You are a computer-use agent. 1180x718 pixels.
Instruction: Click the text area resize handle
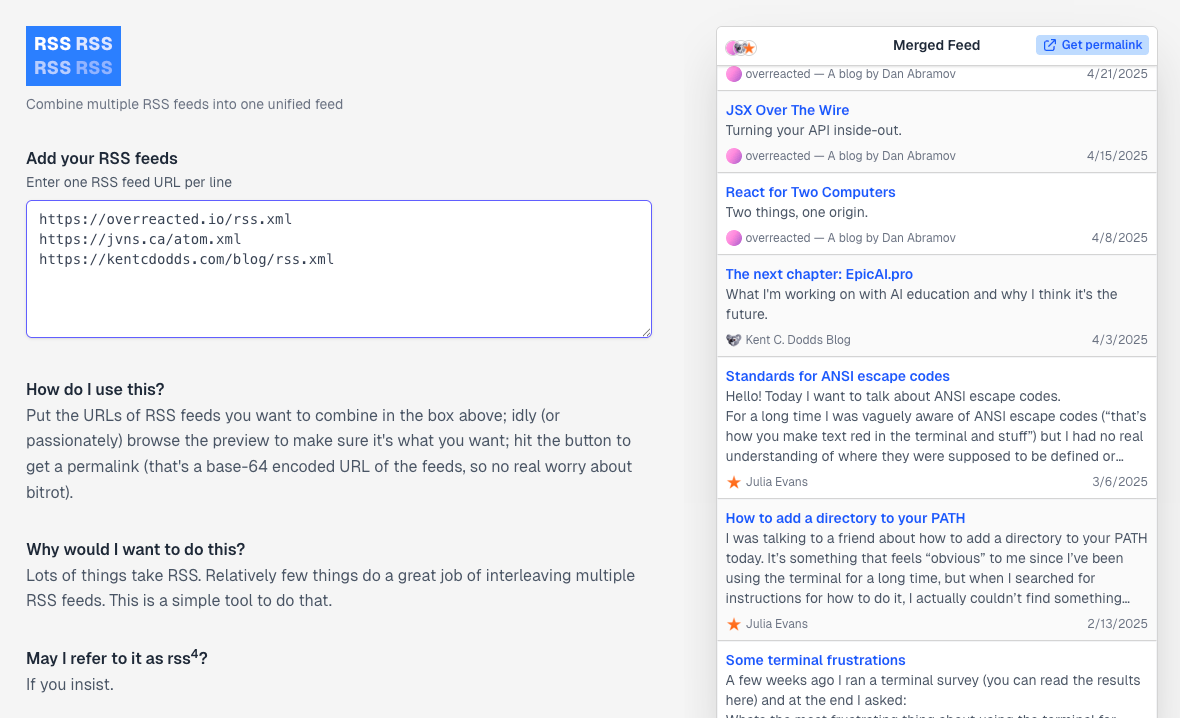[x=646, y=332]
